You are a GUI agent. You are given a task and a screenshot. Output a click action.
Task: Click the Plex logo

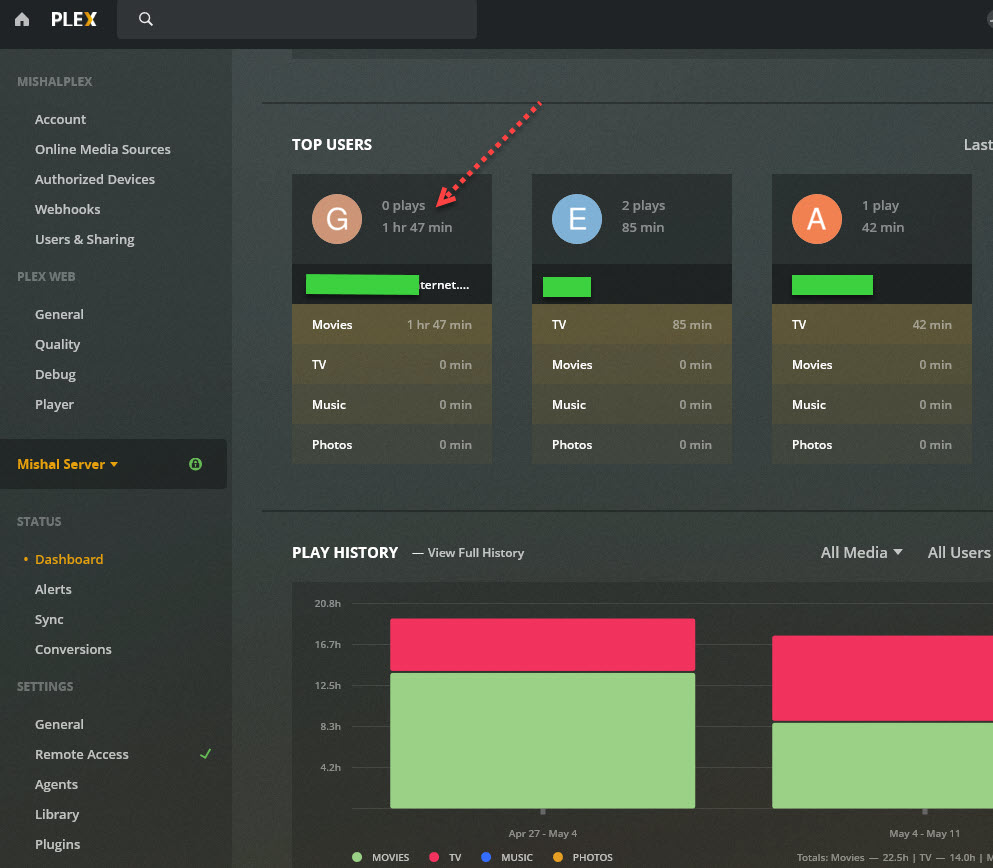[x=73, y=20]
